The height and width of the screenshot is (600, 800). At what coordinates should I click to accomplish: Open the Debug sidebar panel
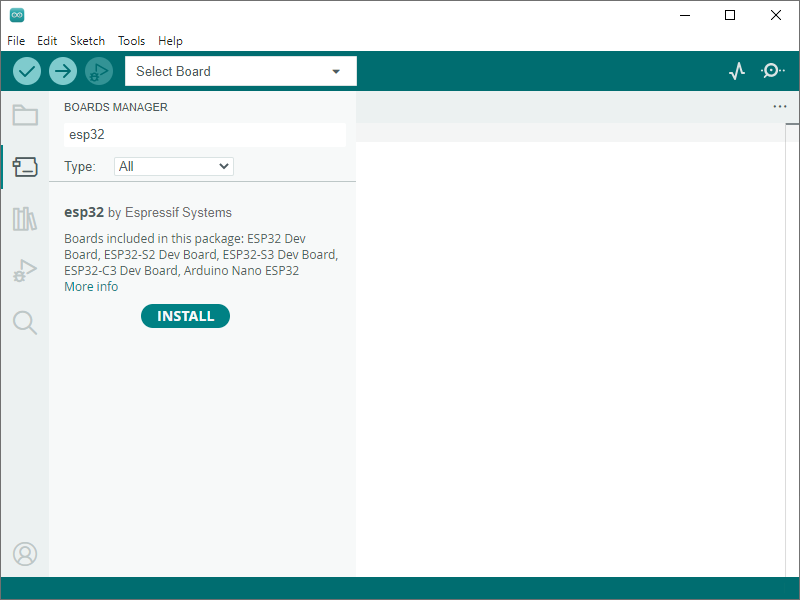point(25,271)
